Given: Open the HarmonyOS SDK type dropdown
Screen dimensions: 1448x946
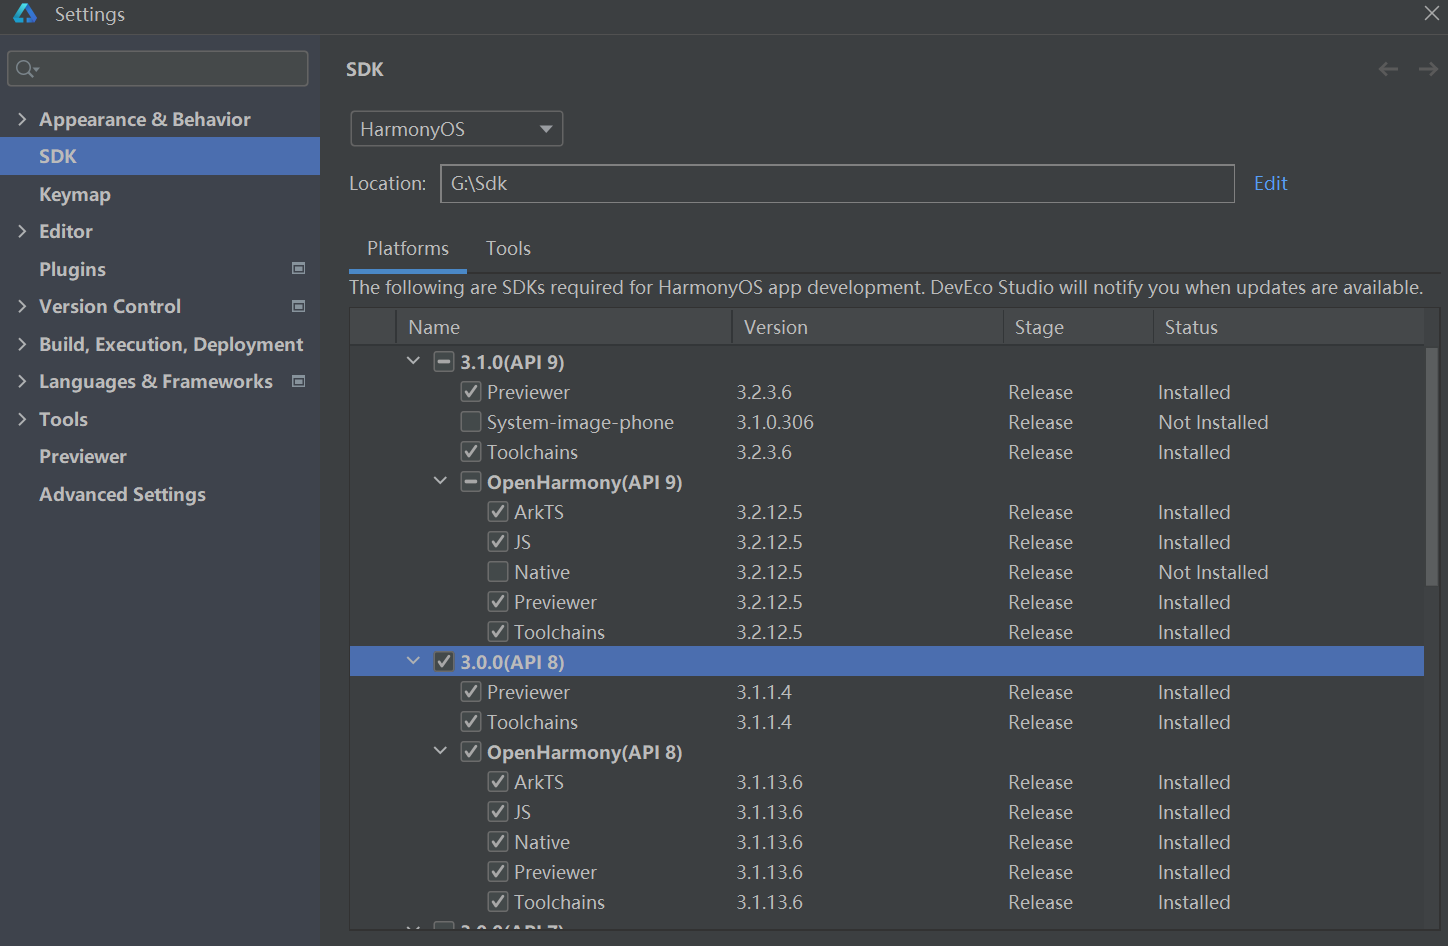Looking at the screenshot, I should (456, 129).
